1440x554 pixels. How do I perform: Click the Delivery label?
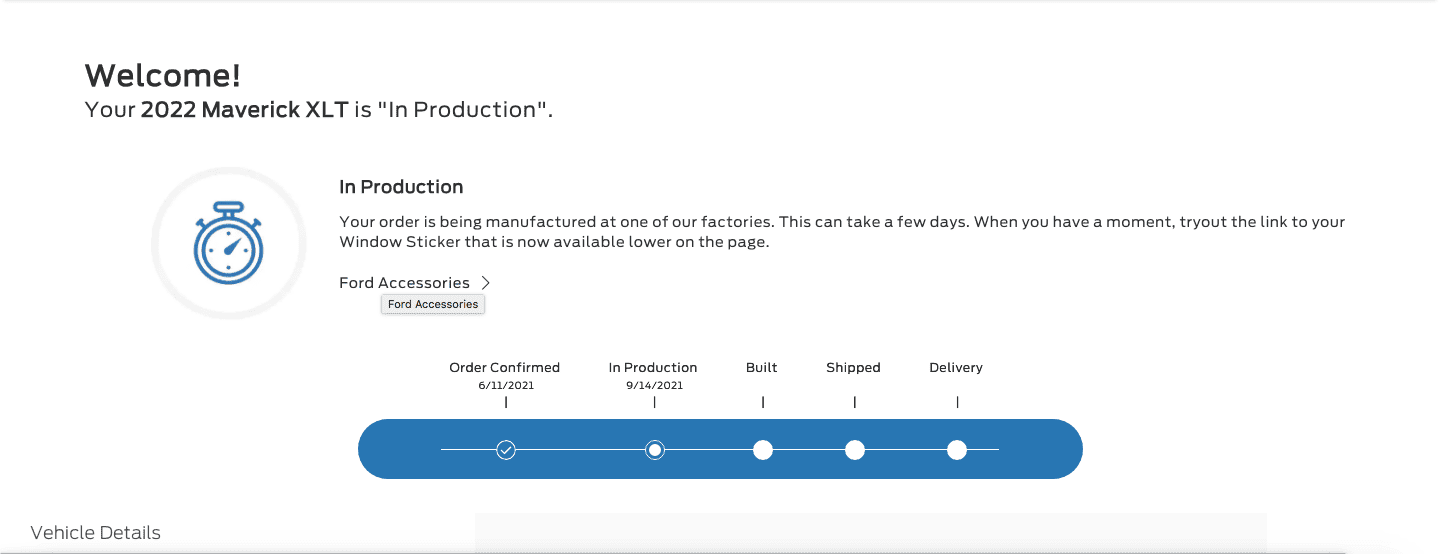[x=956, y=367]
